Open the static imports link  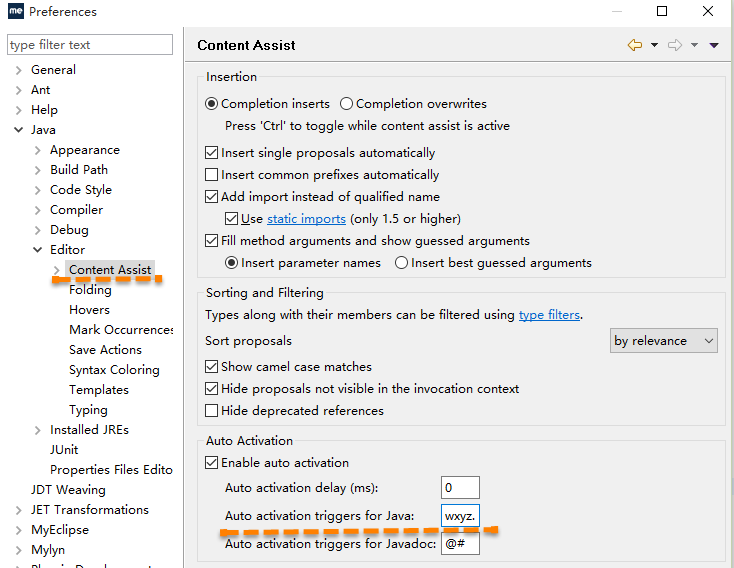pos(306,219)
